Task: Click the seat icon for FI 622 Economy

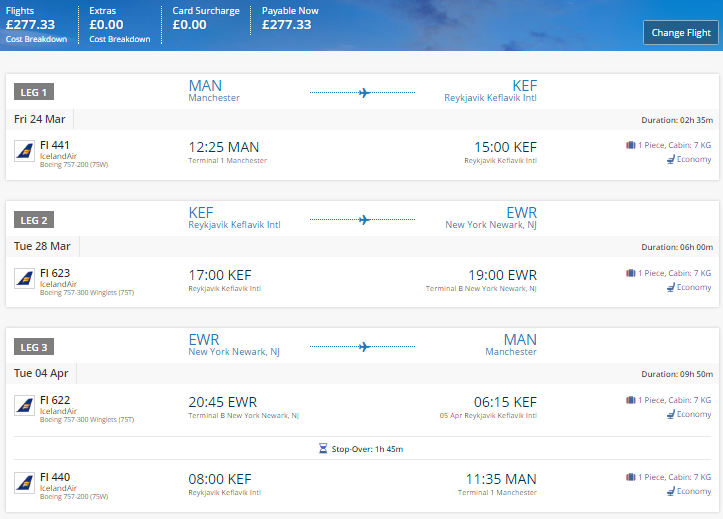Action: tap(671, 414)
